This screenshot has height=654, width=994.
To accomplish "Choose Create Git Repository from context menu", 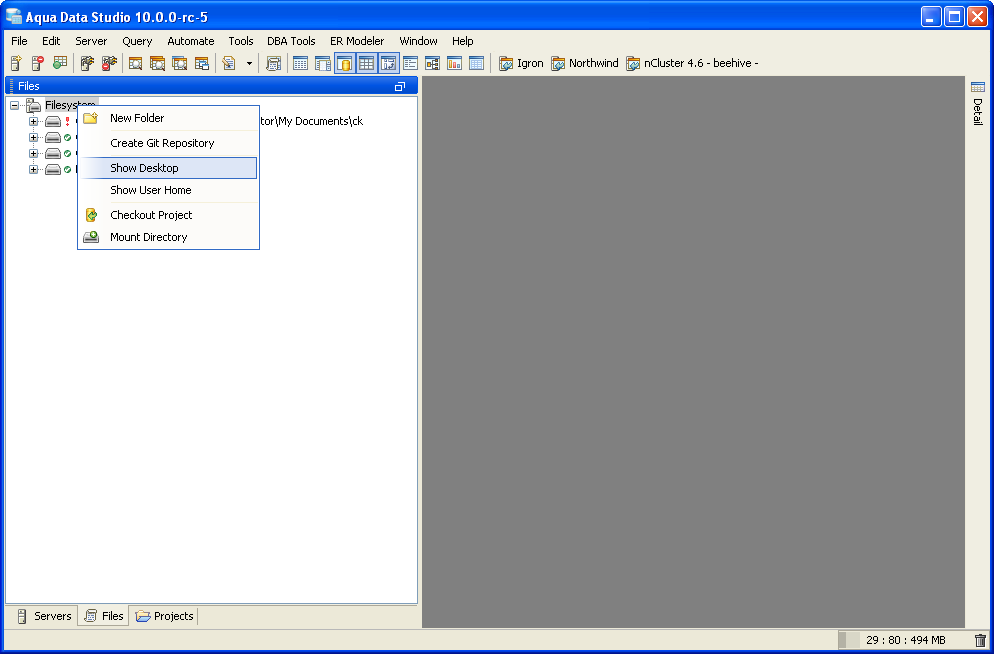I will click(169, 143).
